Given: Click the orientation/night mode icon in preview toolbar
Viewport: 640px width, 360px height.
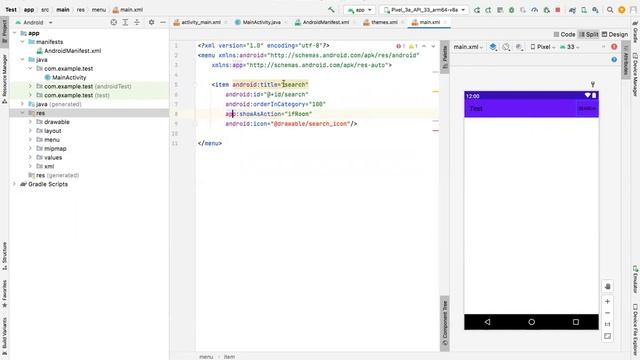Looking at the screenshot, I should point(506,47).
